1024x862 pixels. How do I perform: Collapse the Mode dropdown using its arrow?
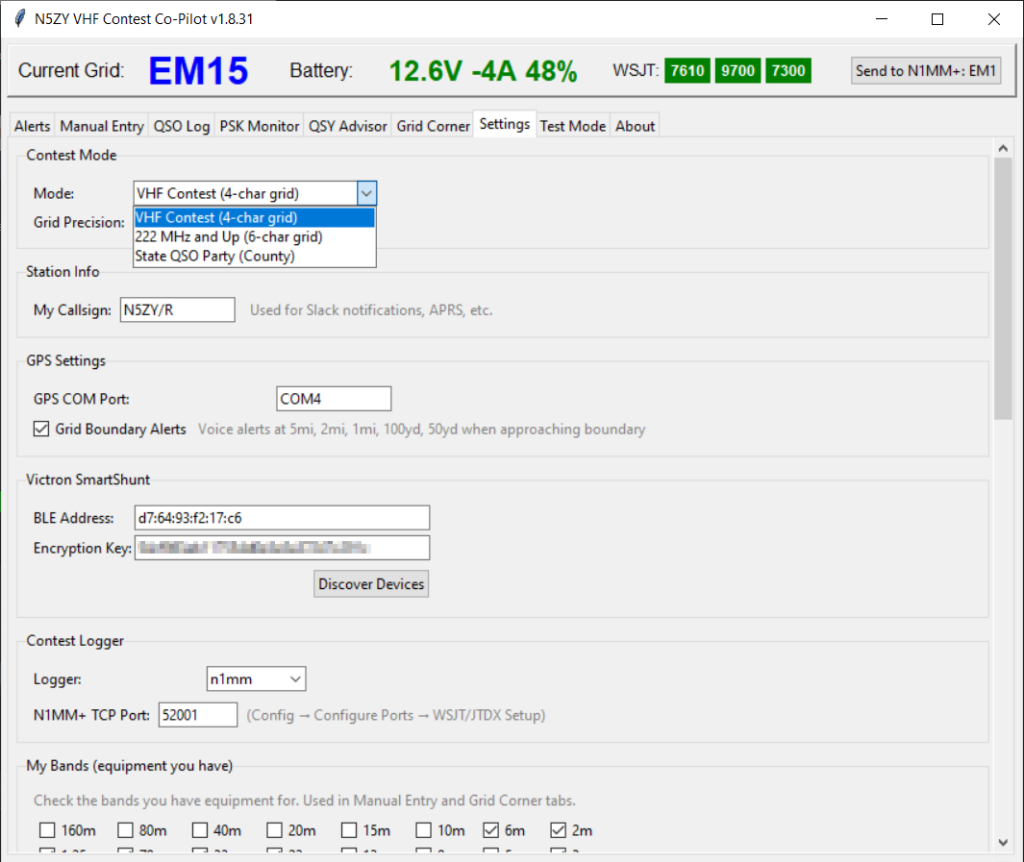366,193
